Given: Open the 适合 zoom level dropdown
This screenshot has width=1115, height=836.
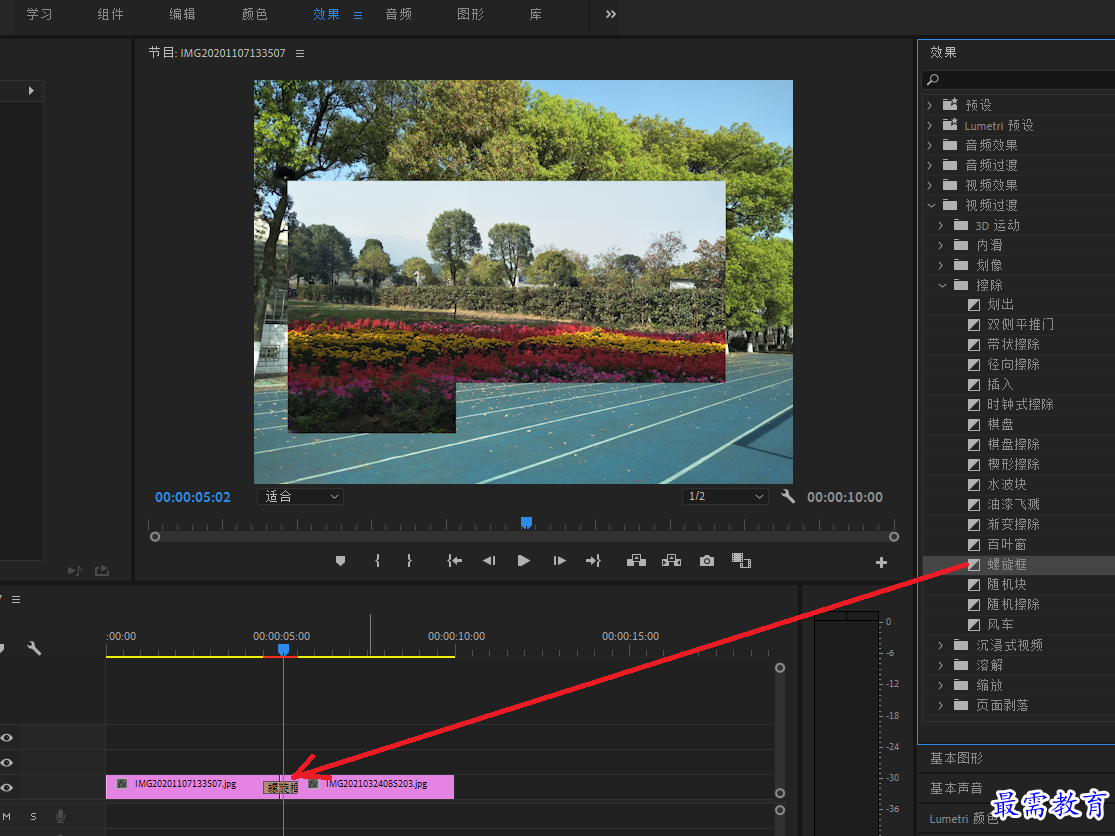Looking at the screenshot, I should click(300, 496).
